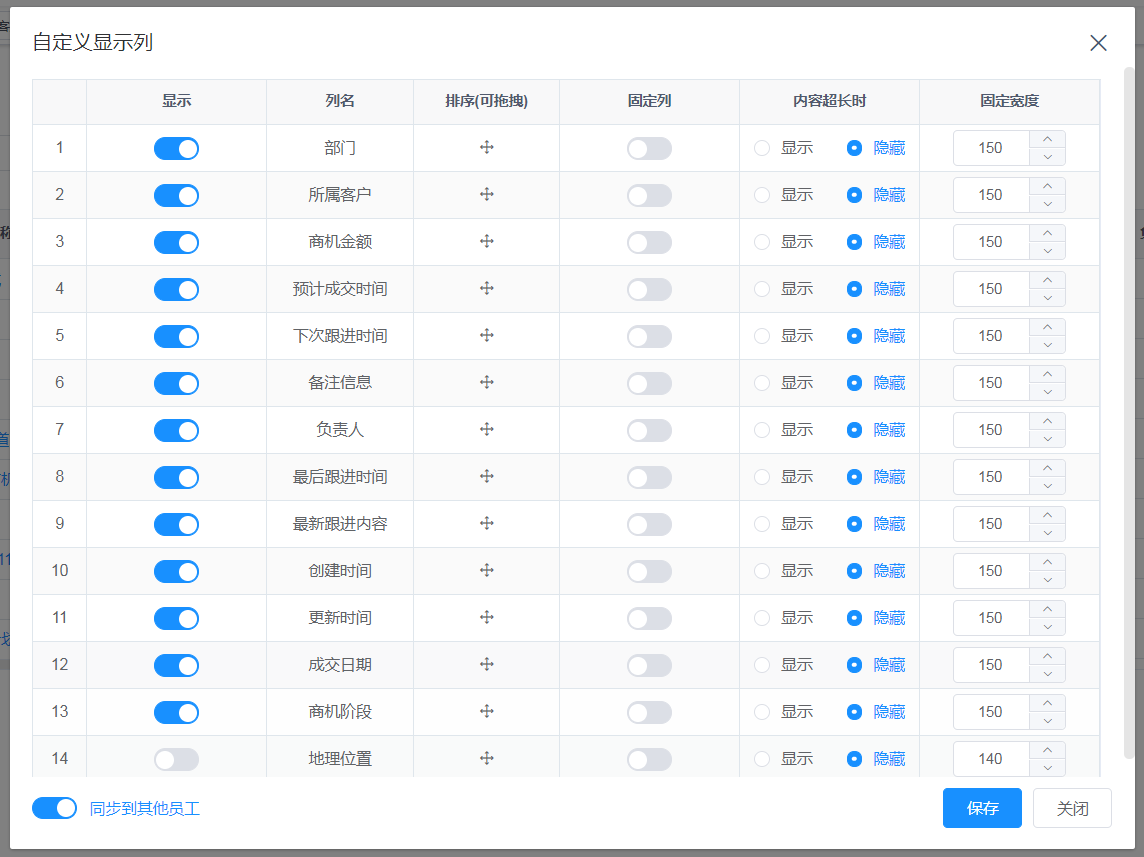Enable fixed column toggle for 商机阶段

click(649, 713)
